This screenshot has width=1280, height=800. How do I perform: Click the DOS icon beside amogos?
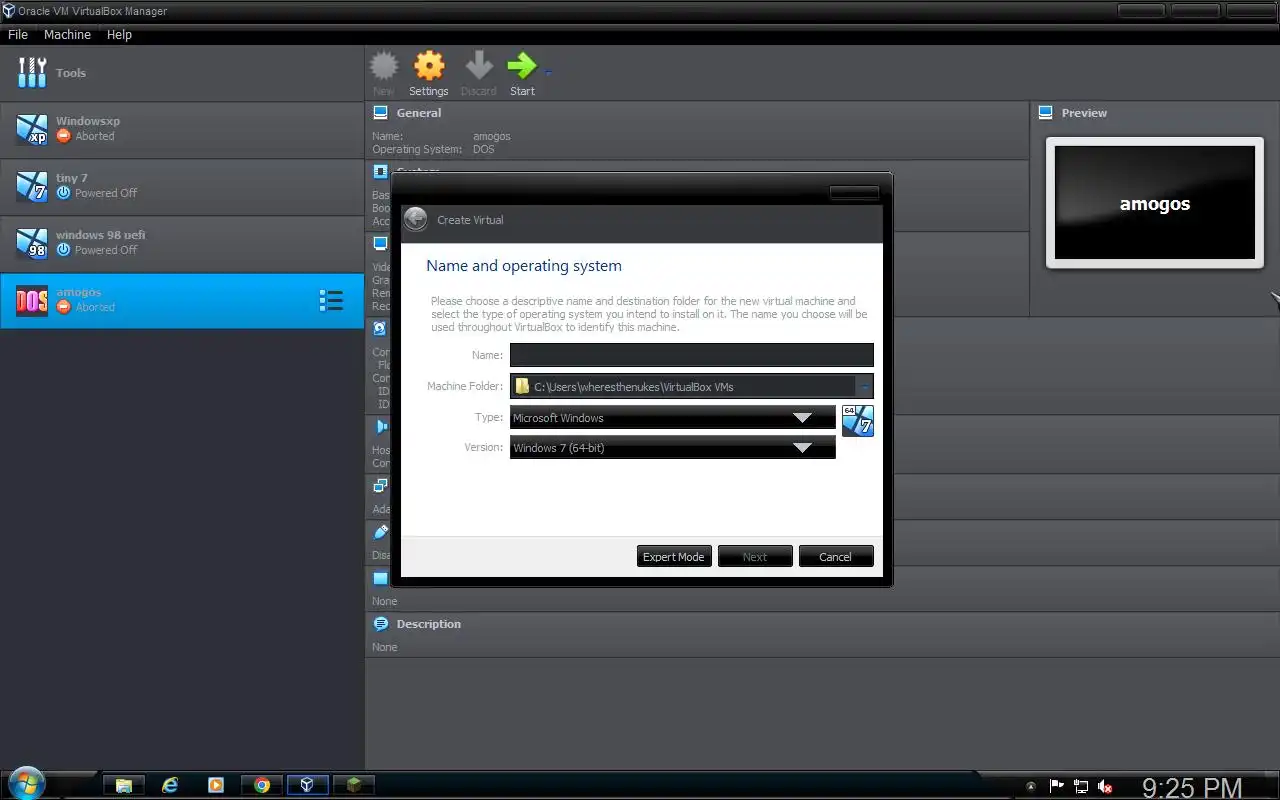click(32, 300)
